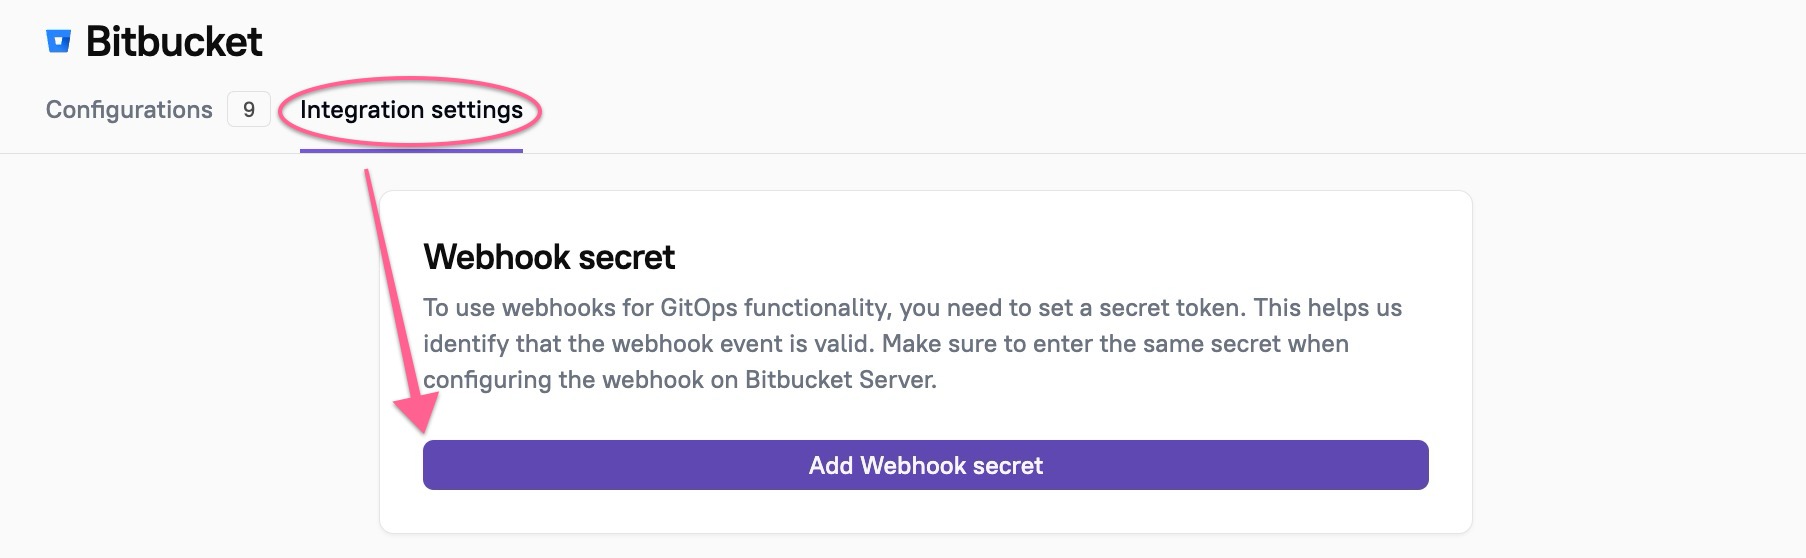Click the words 'Bitbucket Server' in the description
1806x558 pixels.
click(839, 380)
